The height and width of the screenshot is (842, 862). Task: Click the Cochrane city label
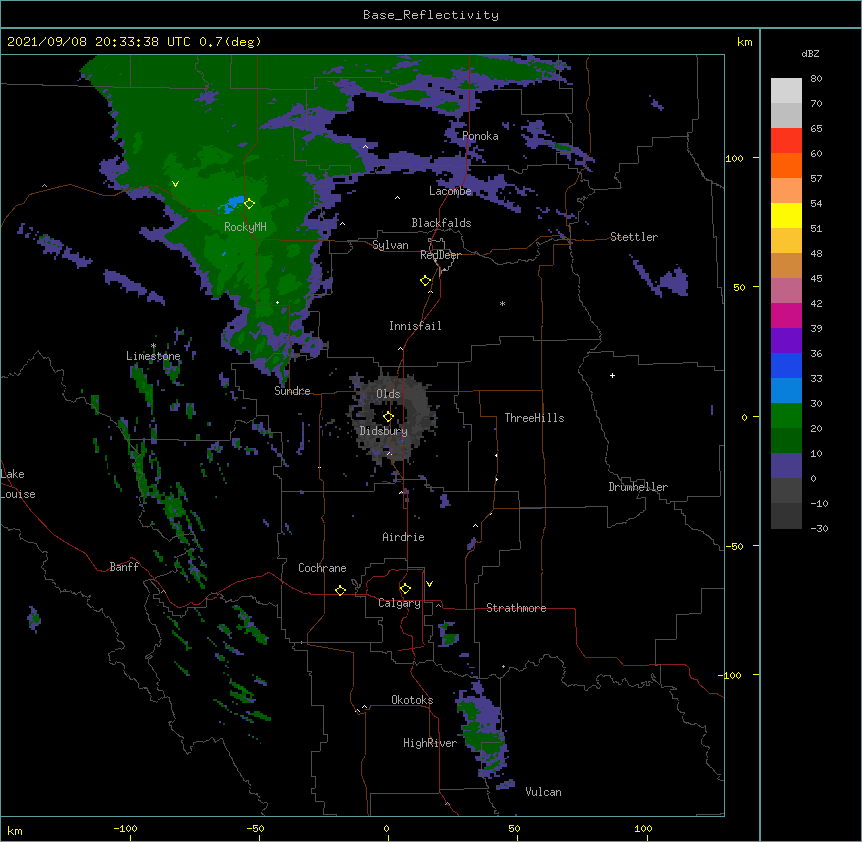(x=322, y=568)
